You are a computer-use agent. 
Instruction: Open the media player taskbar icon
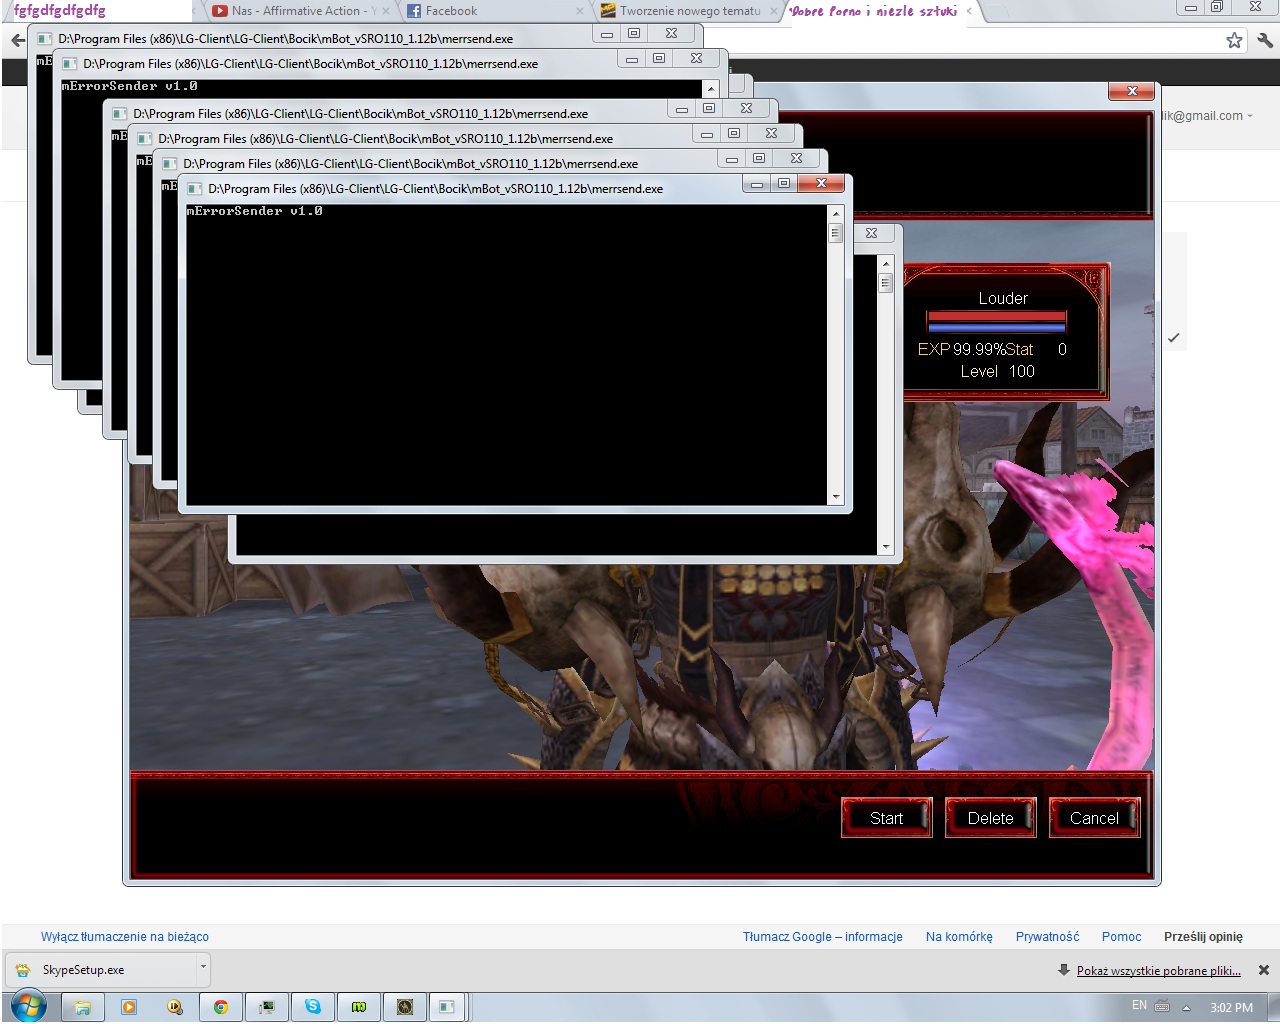coord(129,1007)
